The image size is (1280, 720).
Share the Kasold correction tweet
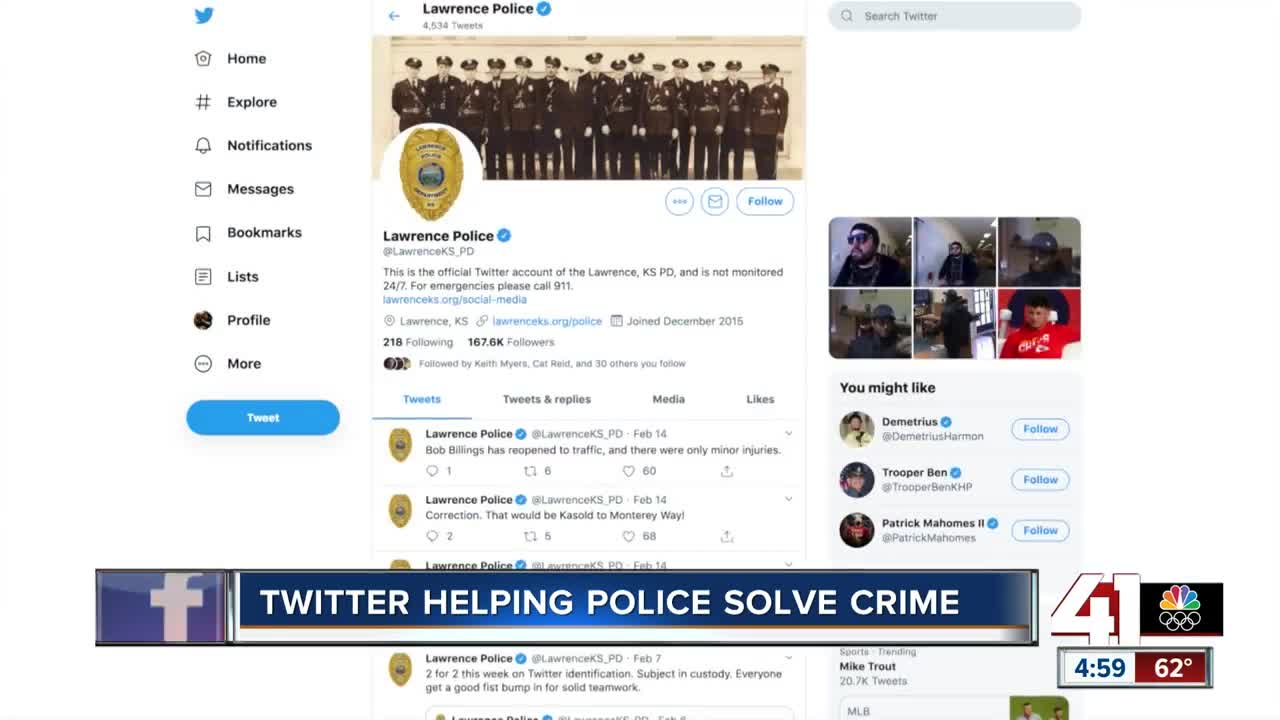(x=727, y=536)
